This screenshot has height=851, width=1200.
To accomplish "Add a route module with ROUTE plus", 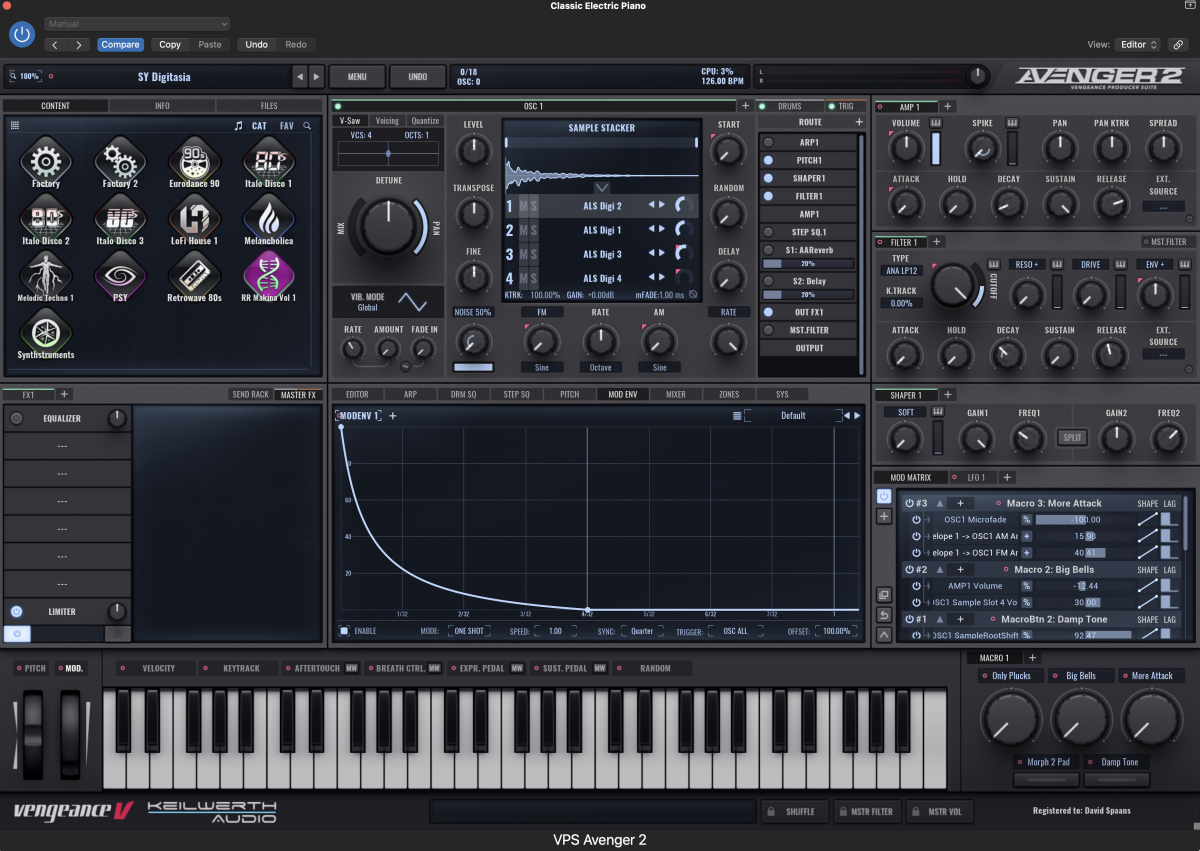I will (x=858, y=122).
